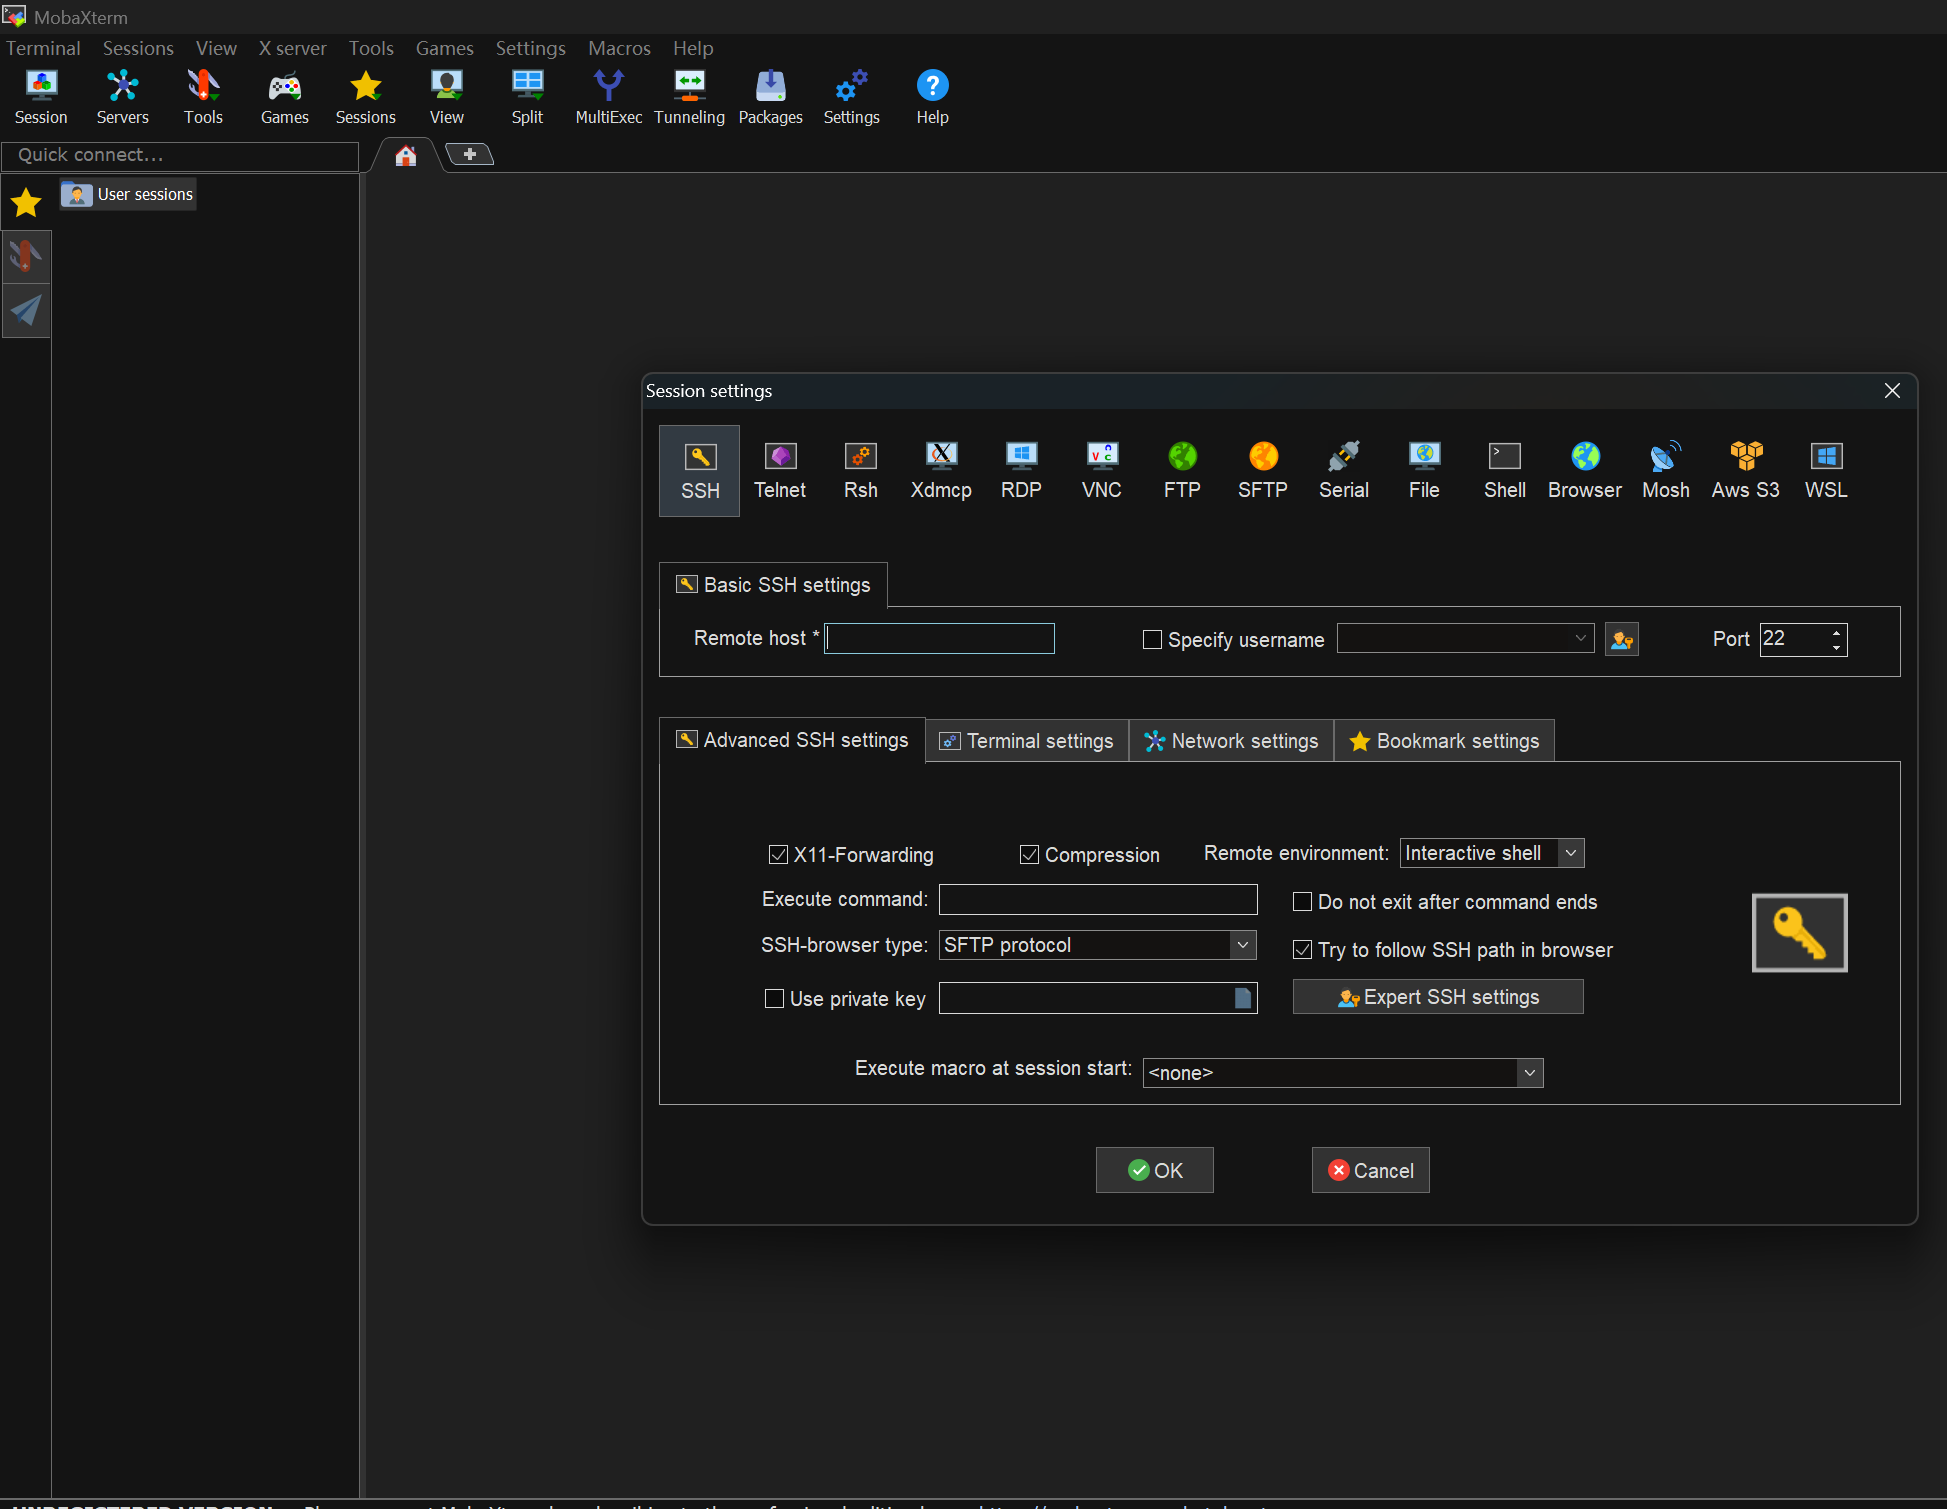The image size is (1947, 1509).
Task: Click into the Remote host field
Action: click(939, 639)
